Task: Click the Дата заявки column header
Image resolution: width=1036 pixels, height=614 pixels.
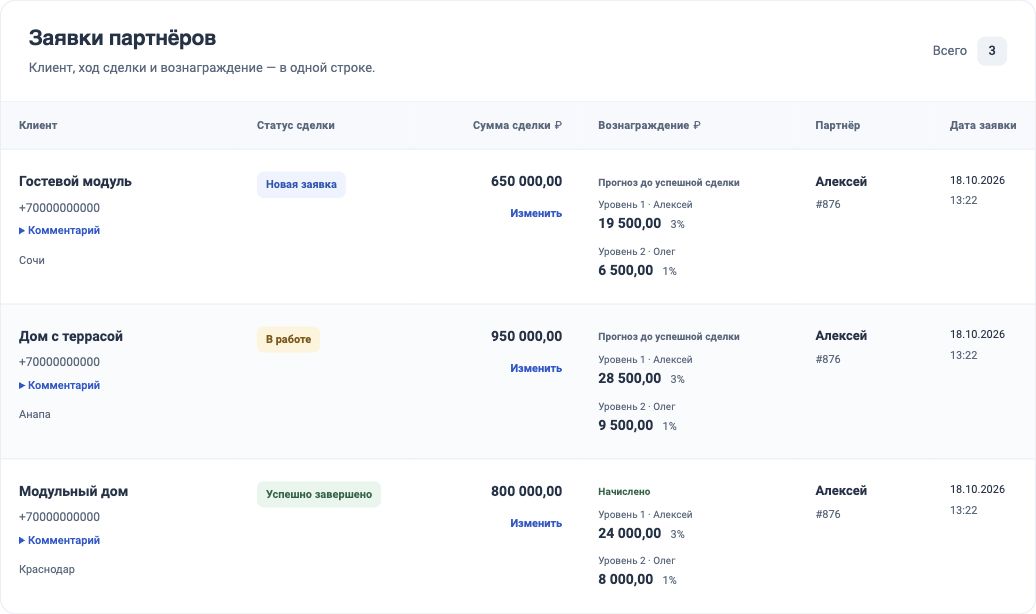Action: point(982,125)
